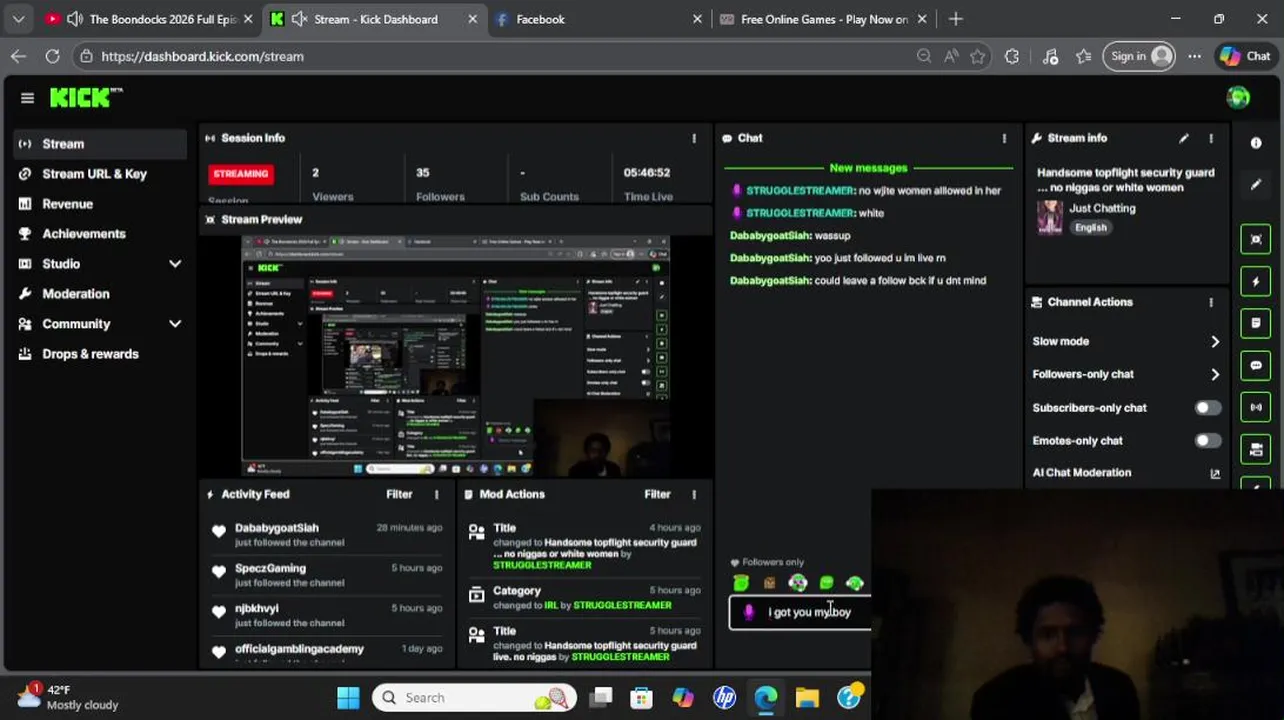
Task: Open Mod Actions options menu
Action: (694, 494)
